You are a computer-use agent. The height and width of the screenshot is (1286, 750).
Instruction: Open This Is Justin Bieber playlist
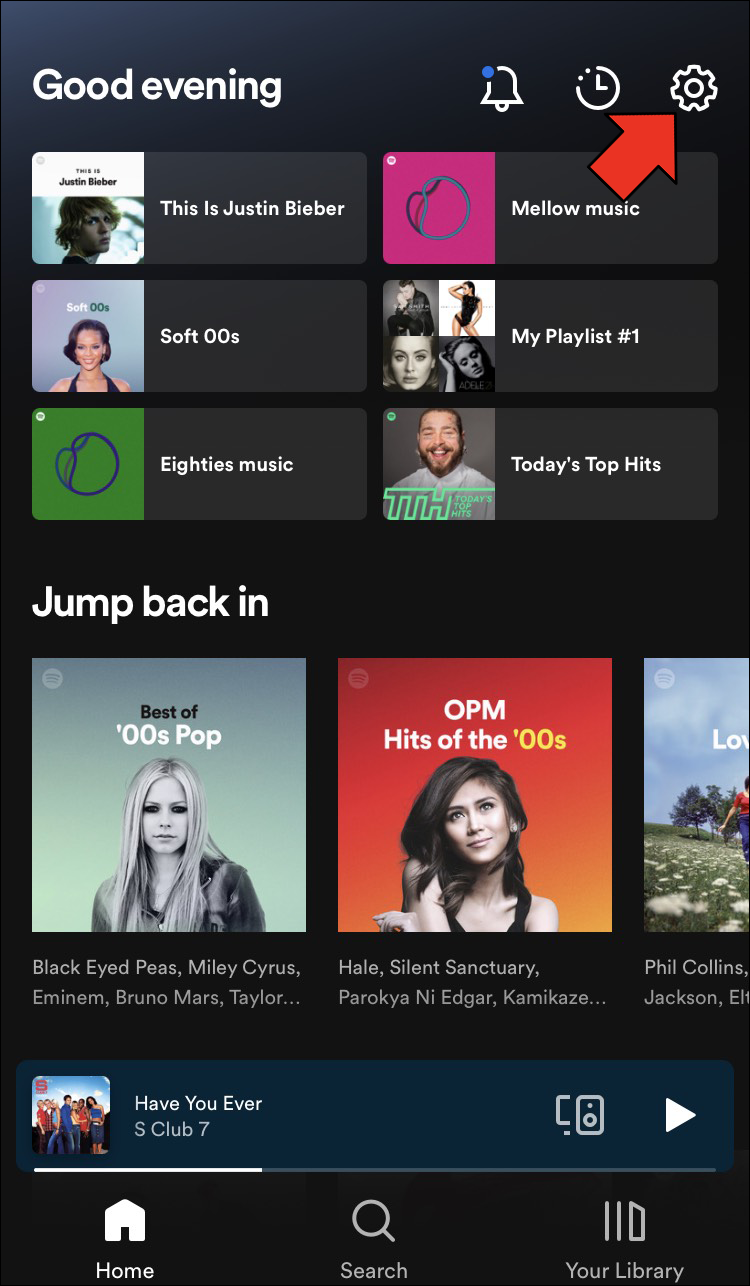click(x=199, y=208)
